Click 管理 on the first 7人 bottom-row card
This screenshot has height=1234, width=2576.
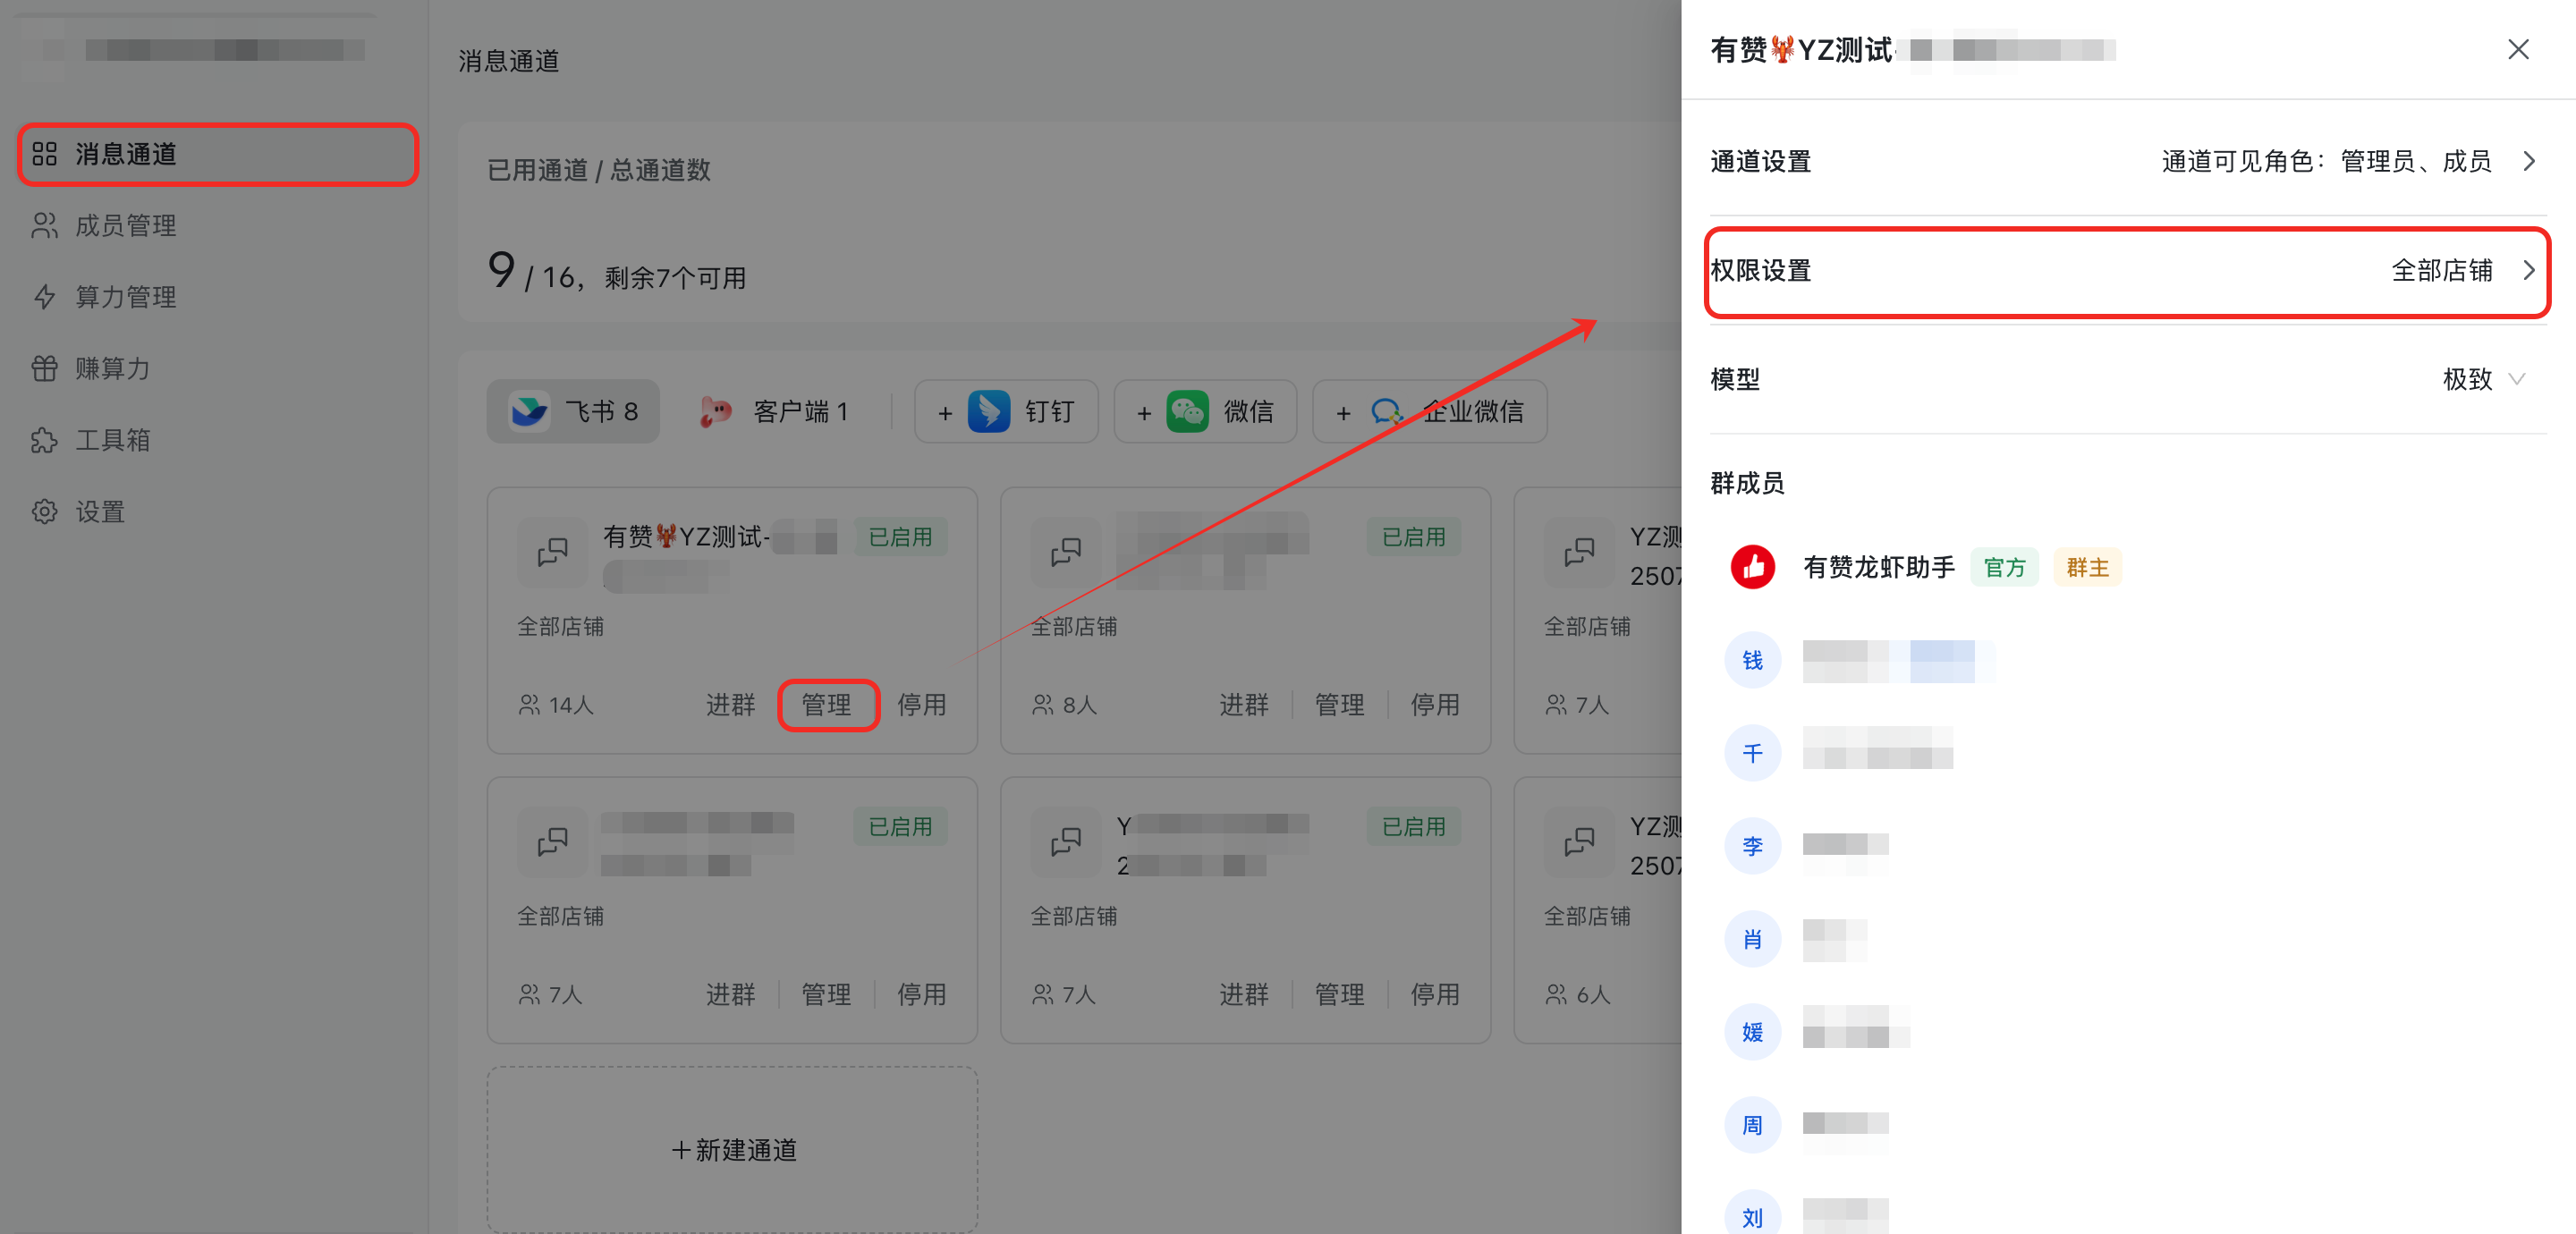827,995
